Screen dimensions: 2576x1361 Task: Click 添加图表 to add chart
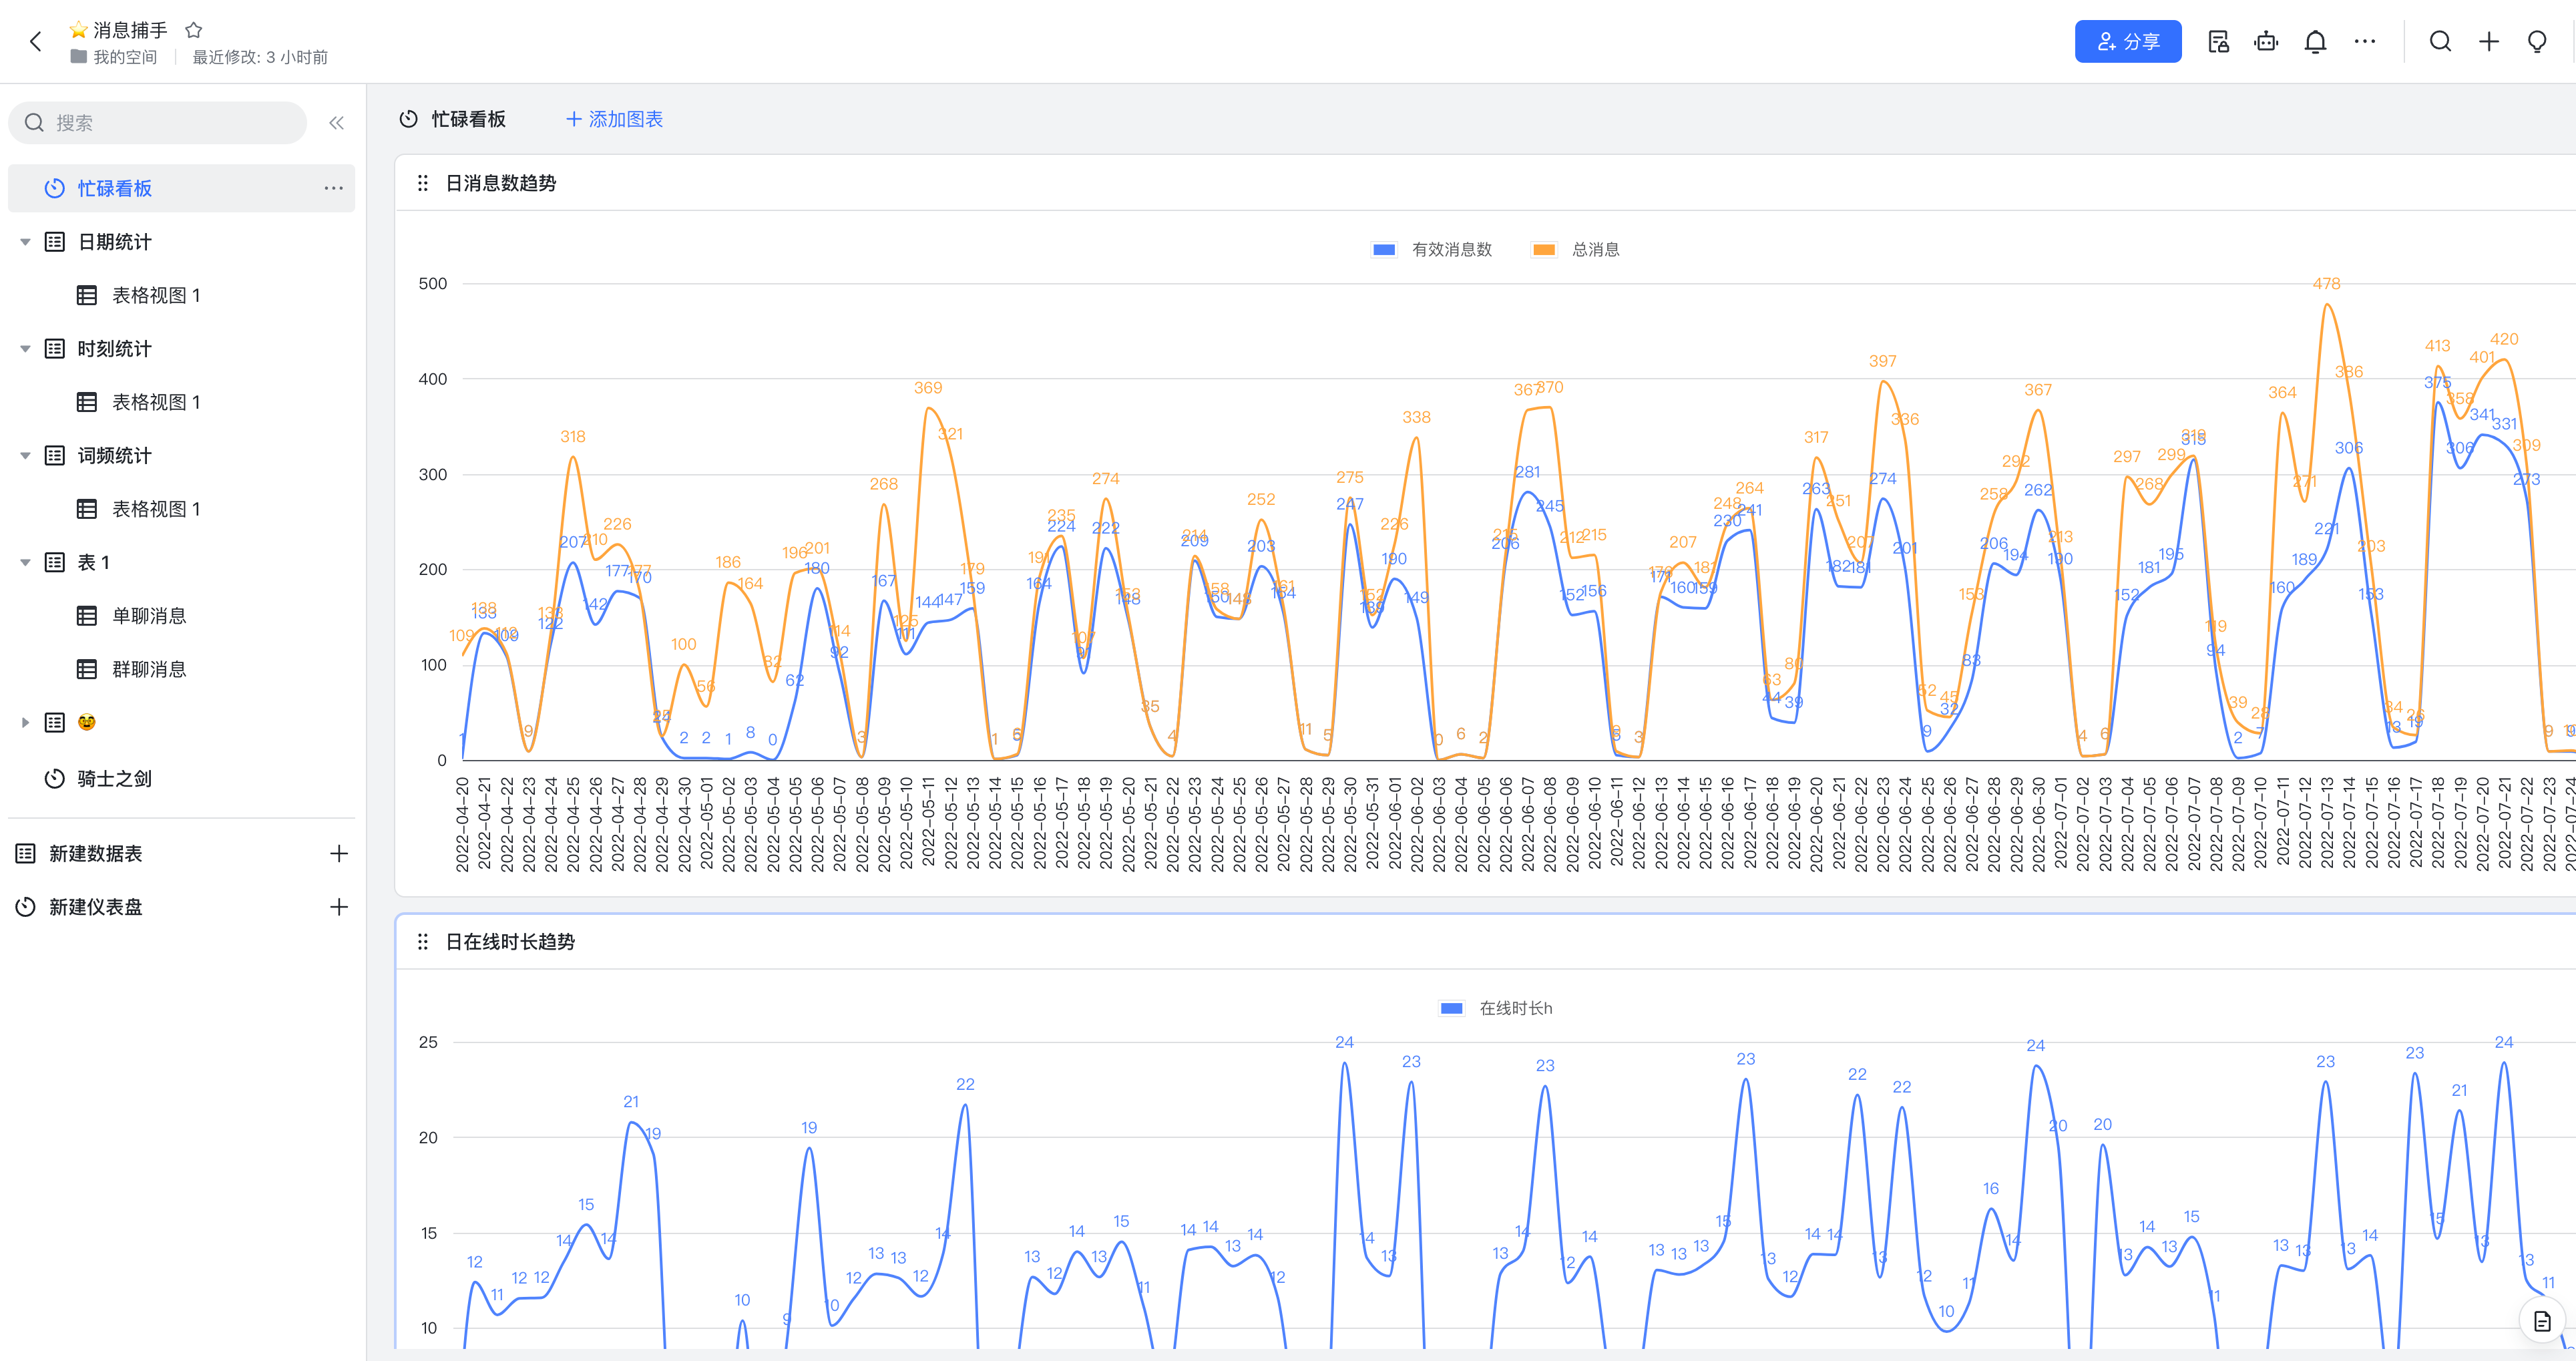(614, 119)
